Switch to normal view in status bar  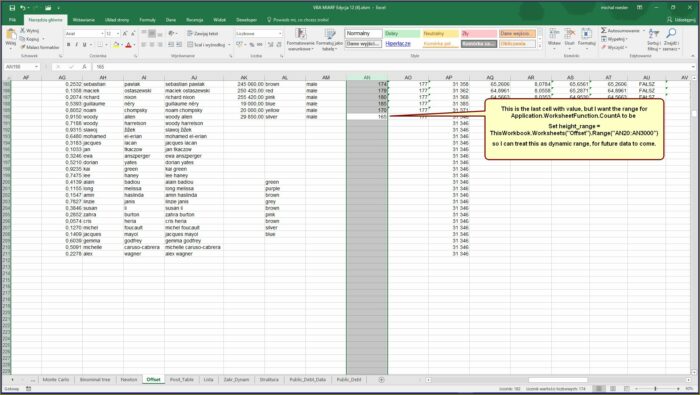(x=600, y=389)
